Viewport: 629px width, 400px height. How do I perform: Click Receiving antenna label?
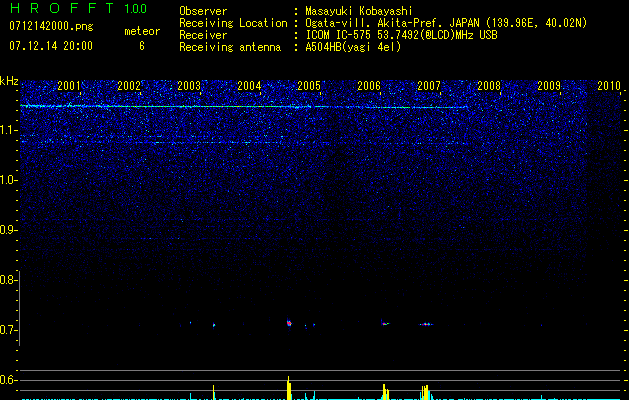230,47
